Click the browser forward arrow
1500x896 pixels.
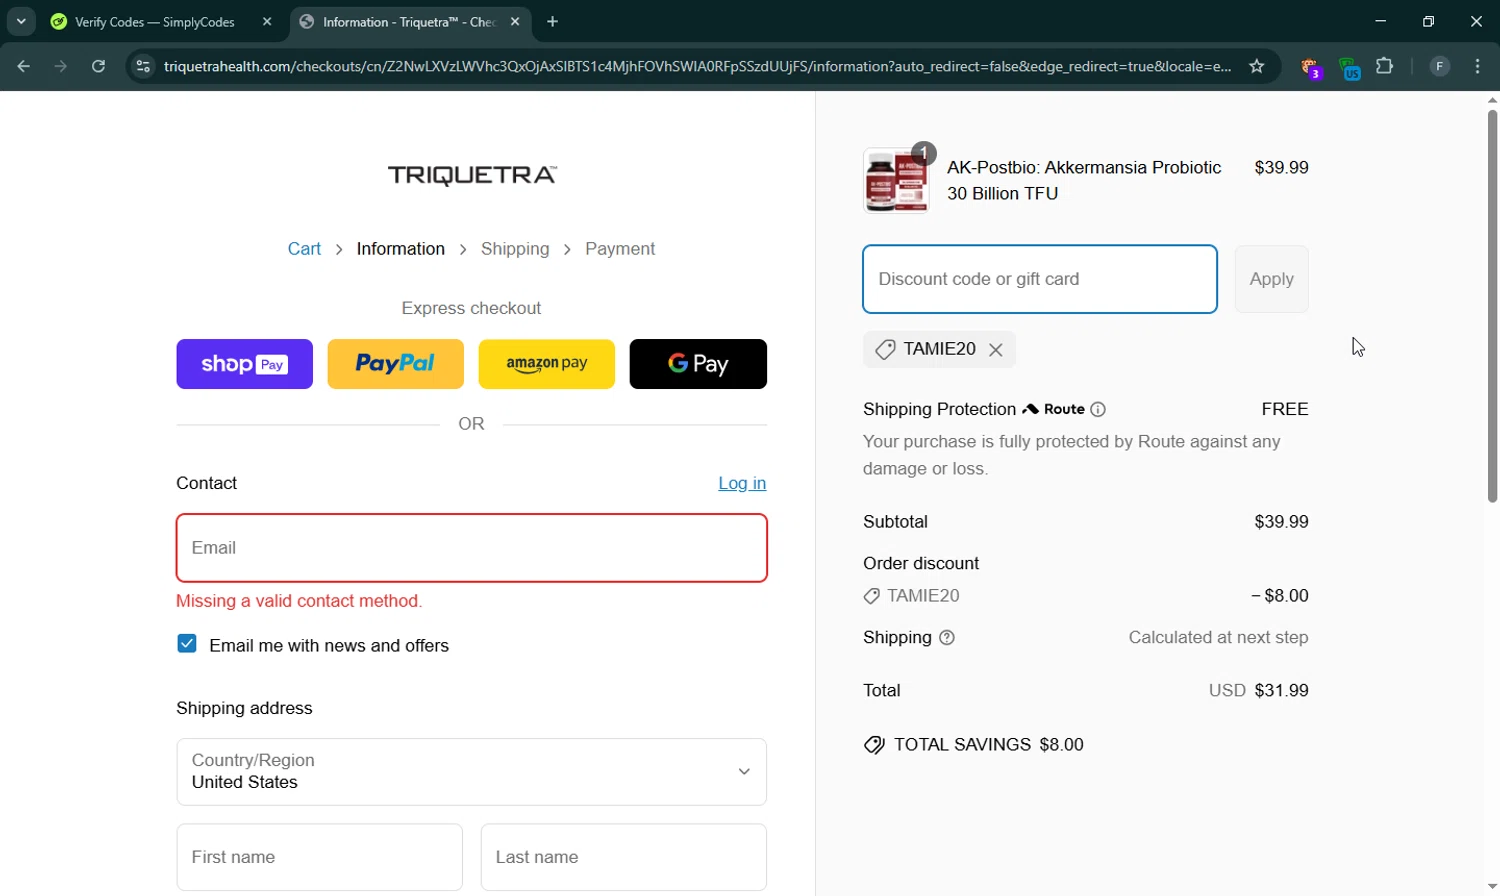pyautogui.click(x=61, y=66)
